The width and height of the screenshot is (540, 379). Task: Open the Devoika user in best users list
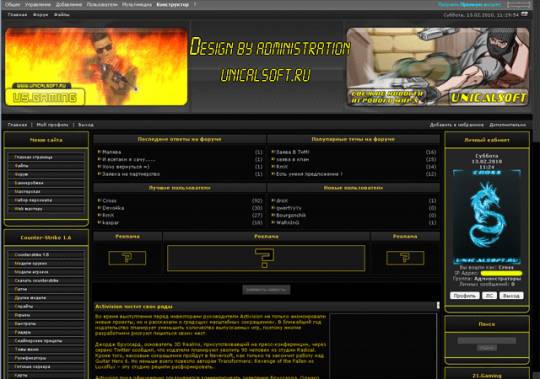[113, 208]
